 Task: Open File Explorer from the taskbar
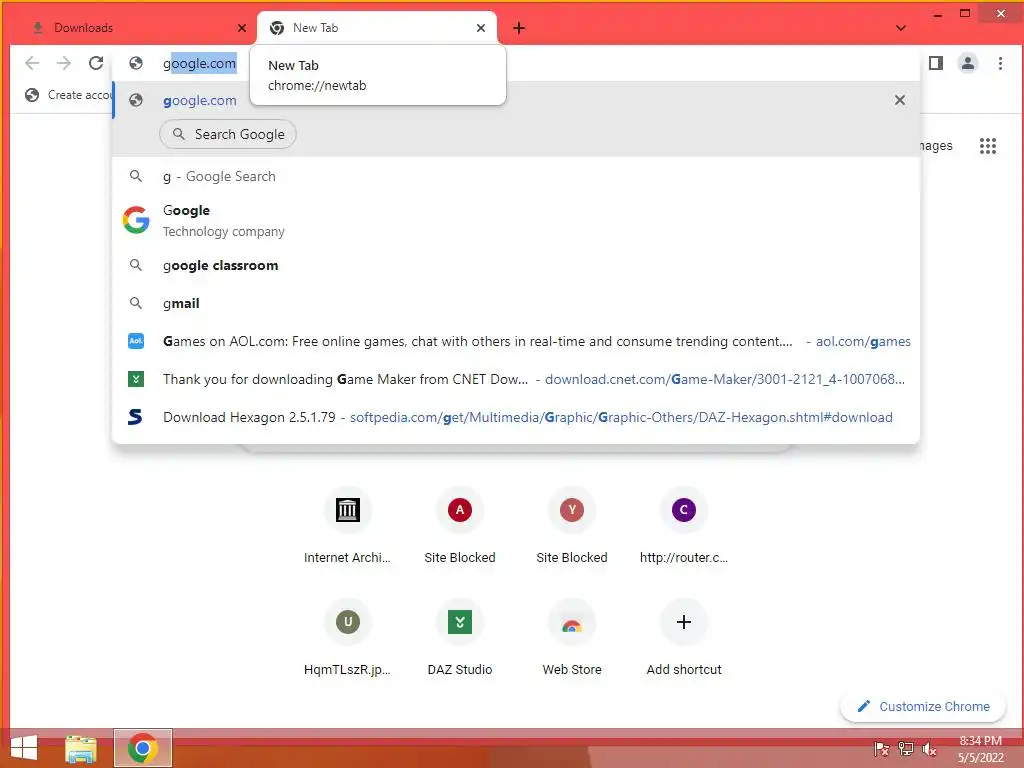tap(81, 748)
